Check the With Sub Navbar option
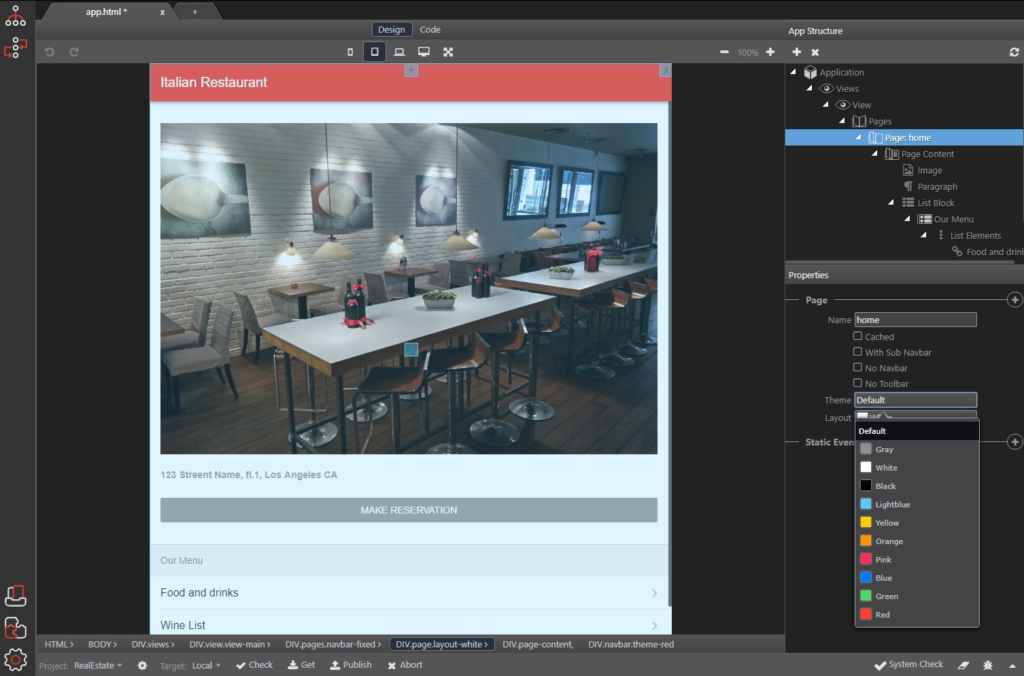 (x=858, y=352)
